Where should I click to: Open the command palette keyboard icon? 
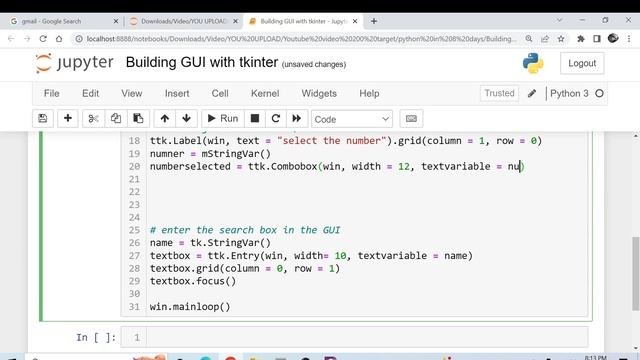tap(411, 119)
